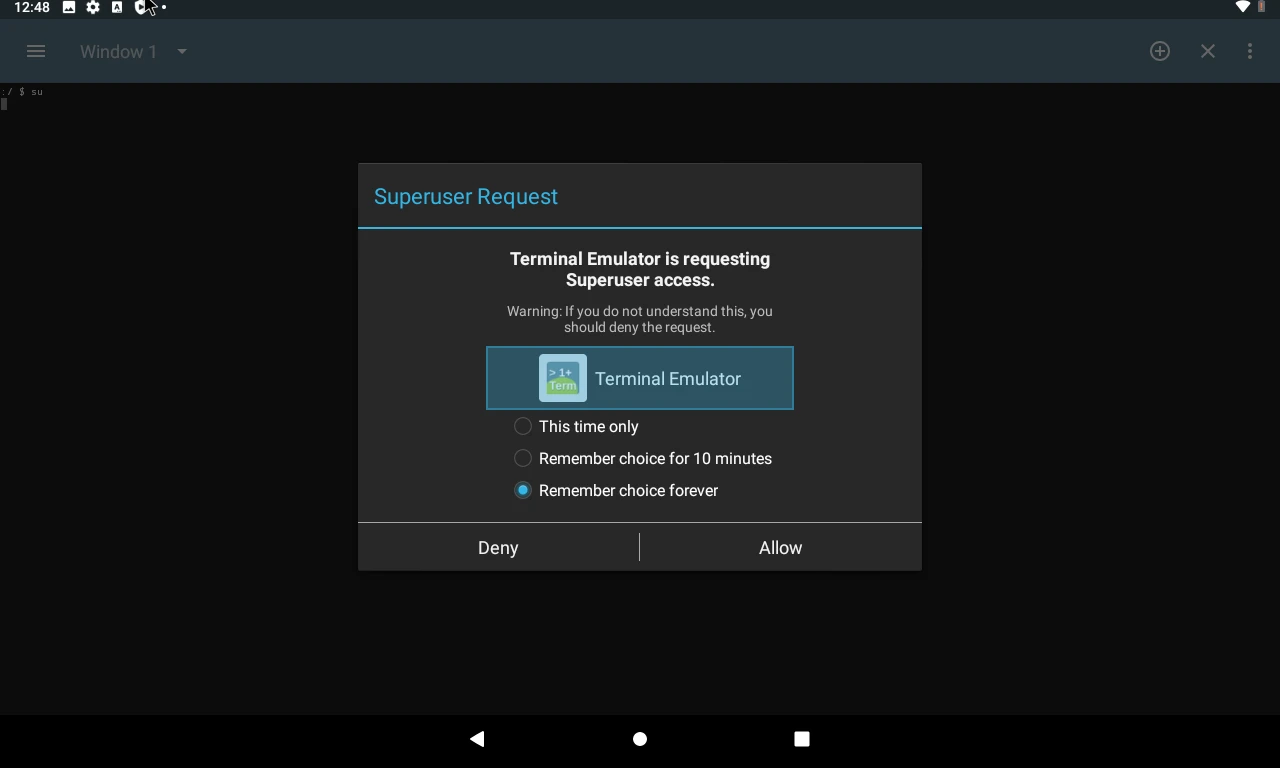Open the three-dot overflow menu

(1250, 51)
